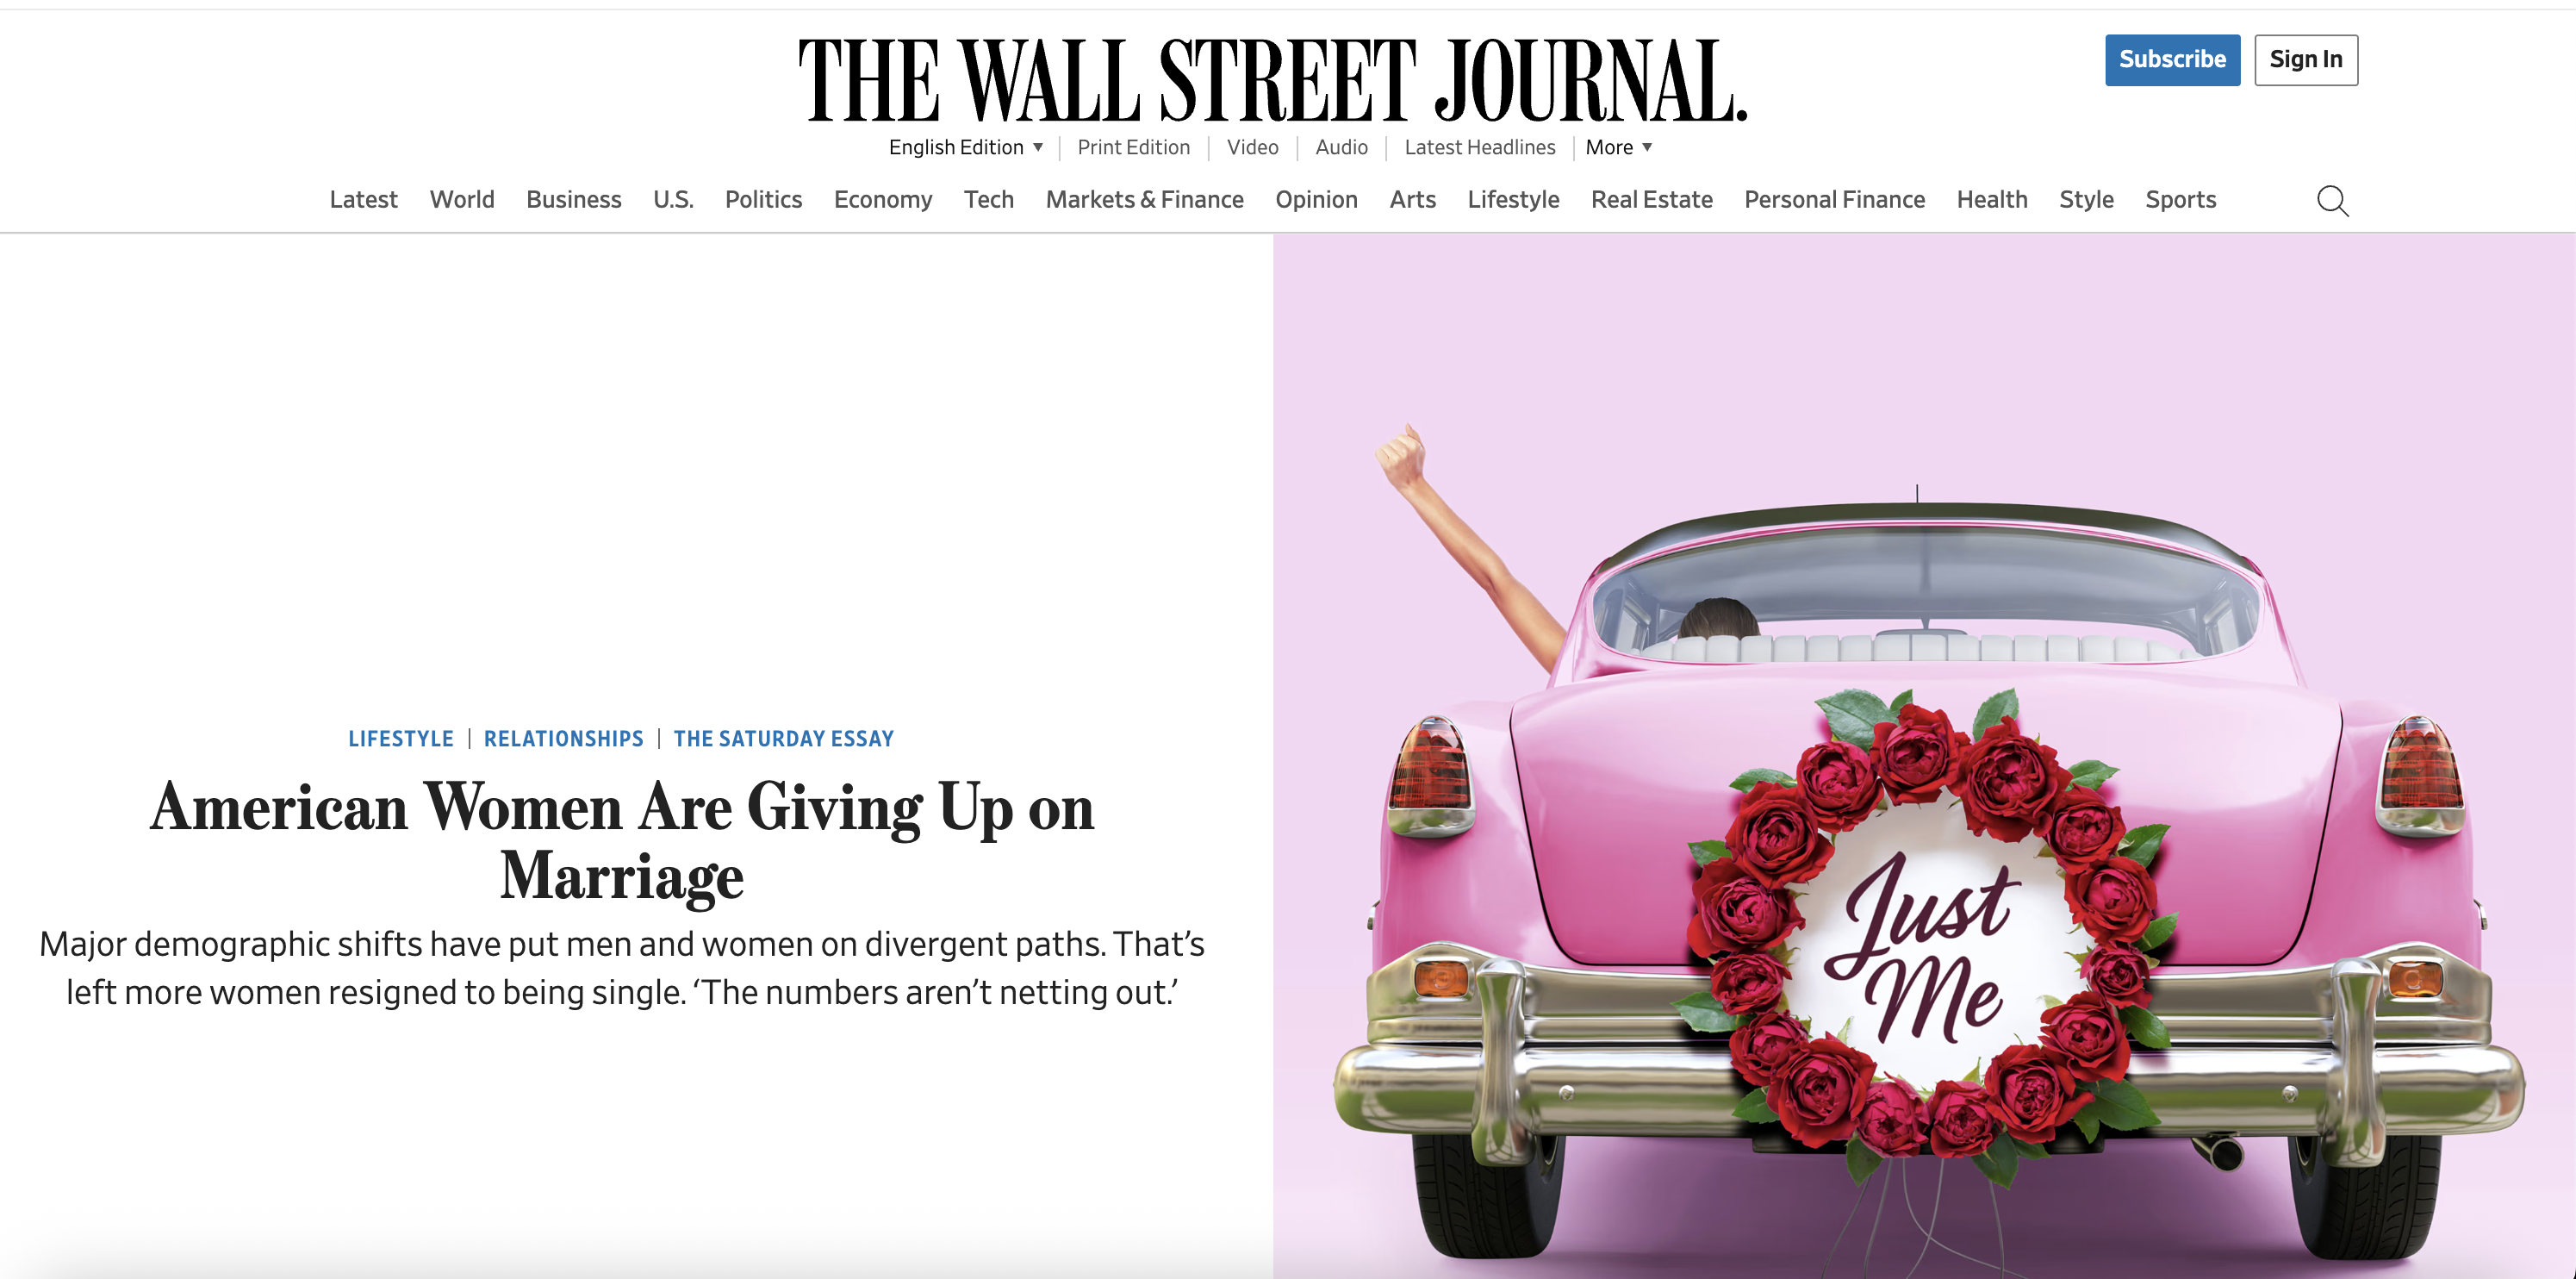Open the Audio link
Screen dimensions: 2576x1279
pos(1341,147)
